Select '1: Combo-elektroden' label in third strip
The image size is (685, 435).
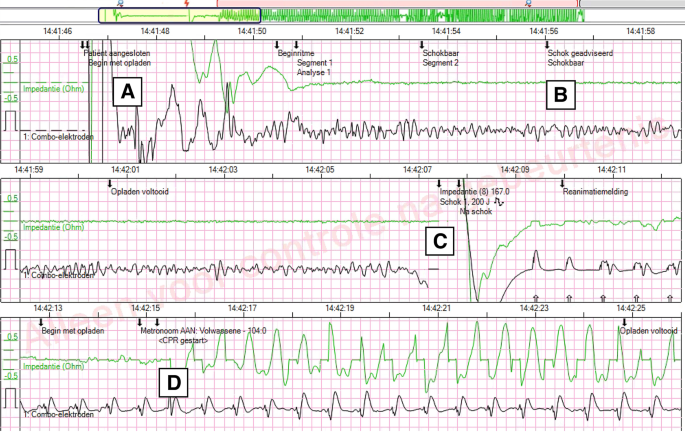pos(58,414)
